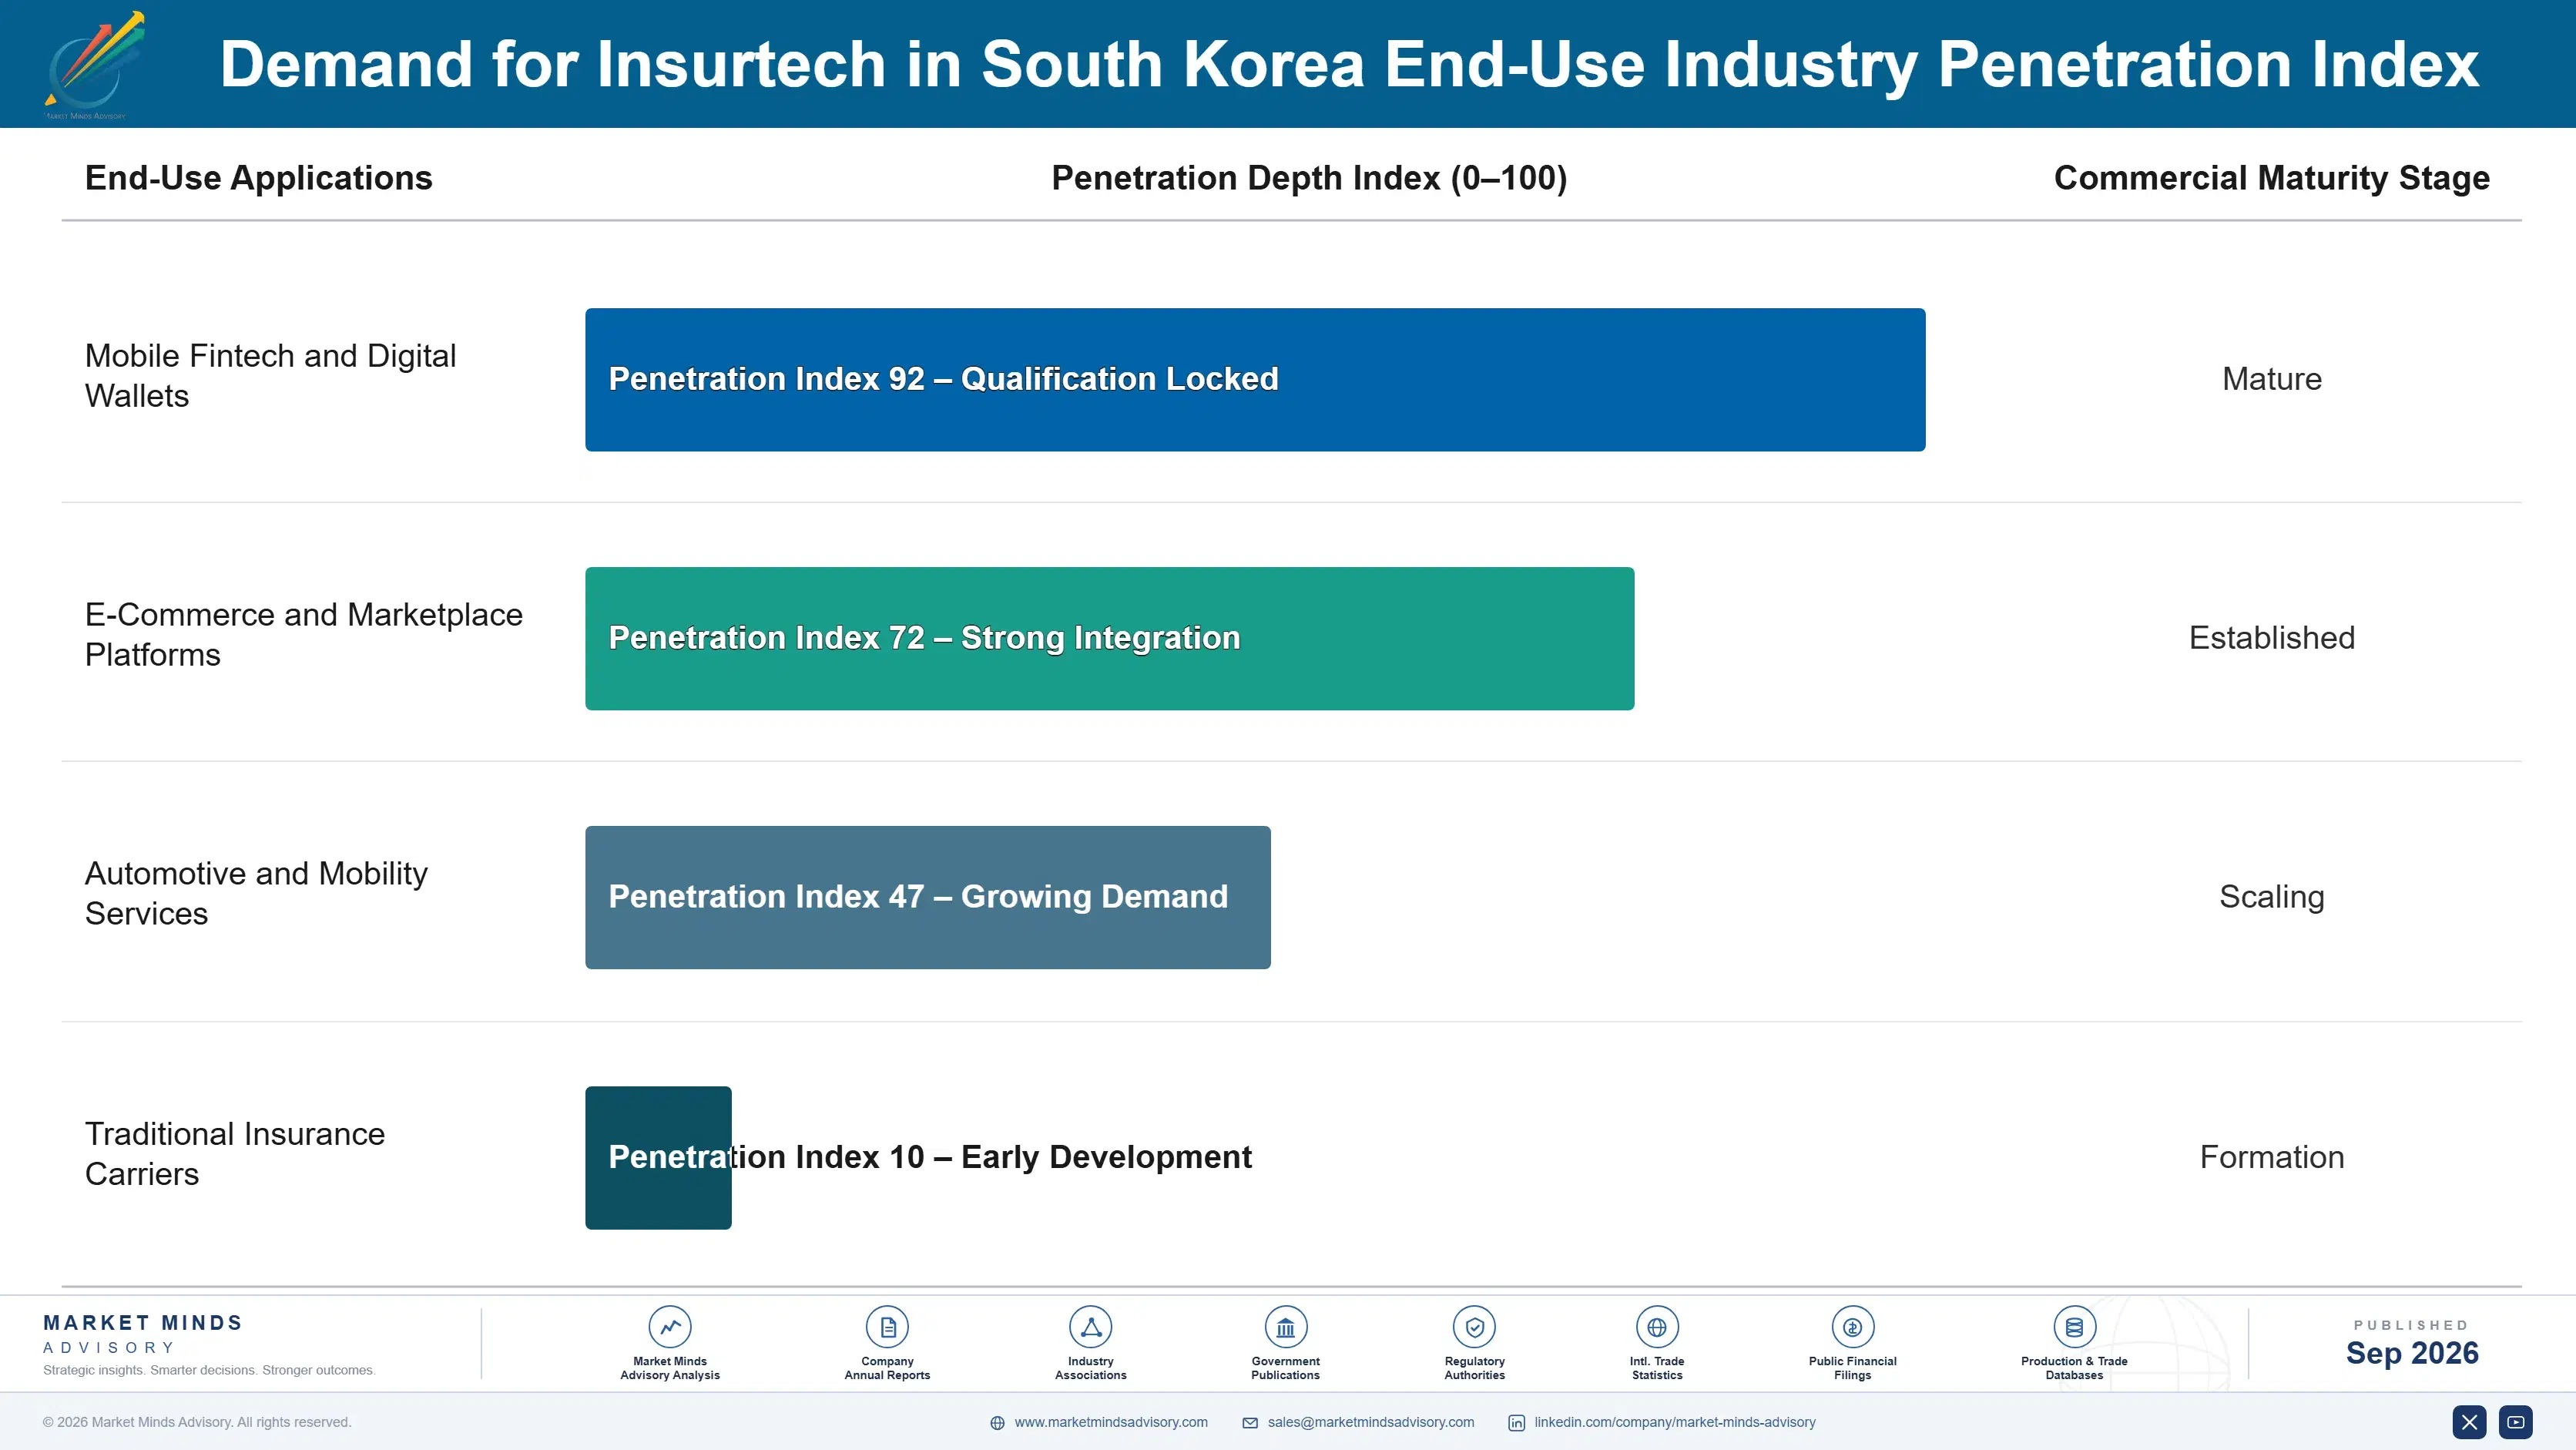Click the 'Mature' maturity stage text

tap(2271, 379)
